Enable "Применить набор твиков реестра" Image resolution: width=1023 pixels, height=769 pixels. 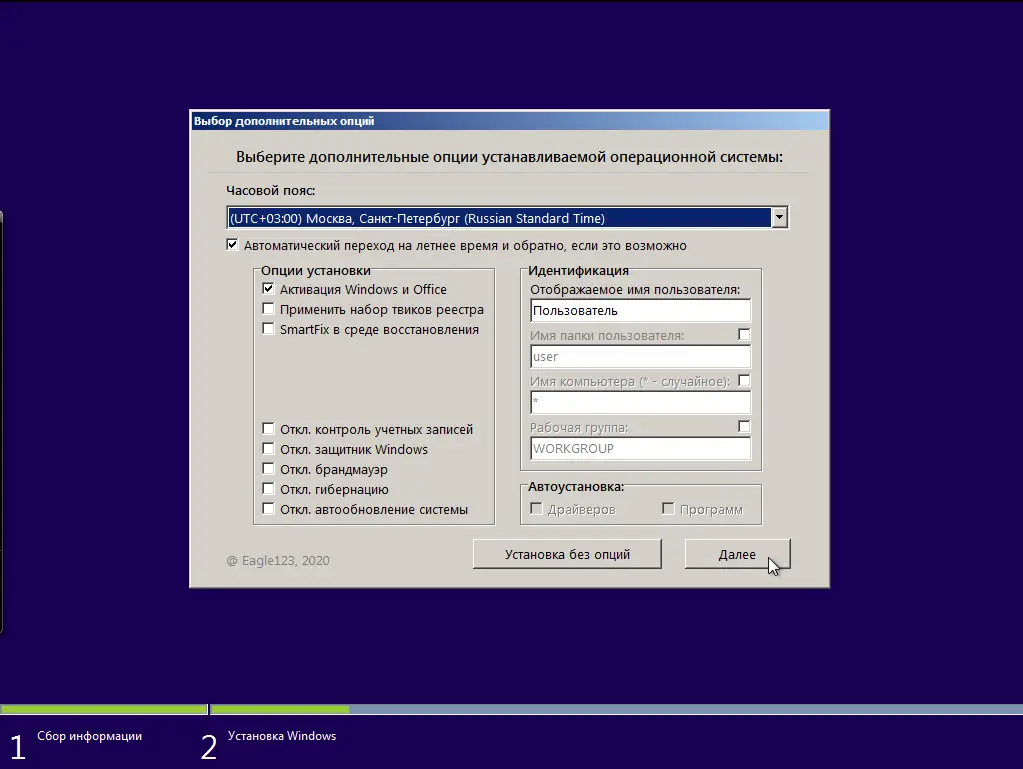click(268, 309)
